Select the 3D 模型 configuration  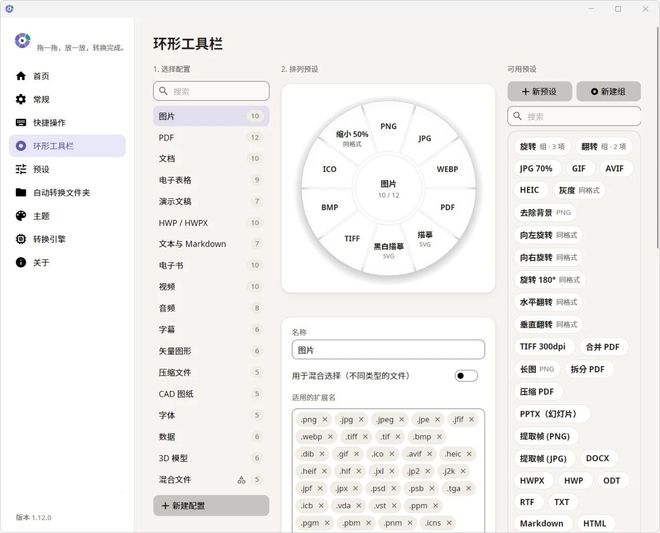(211, 458)
